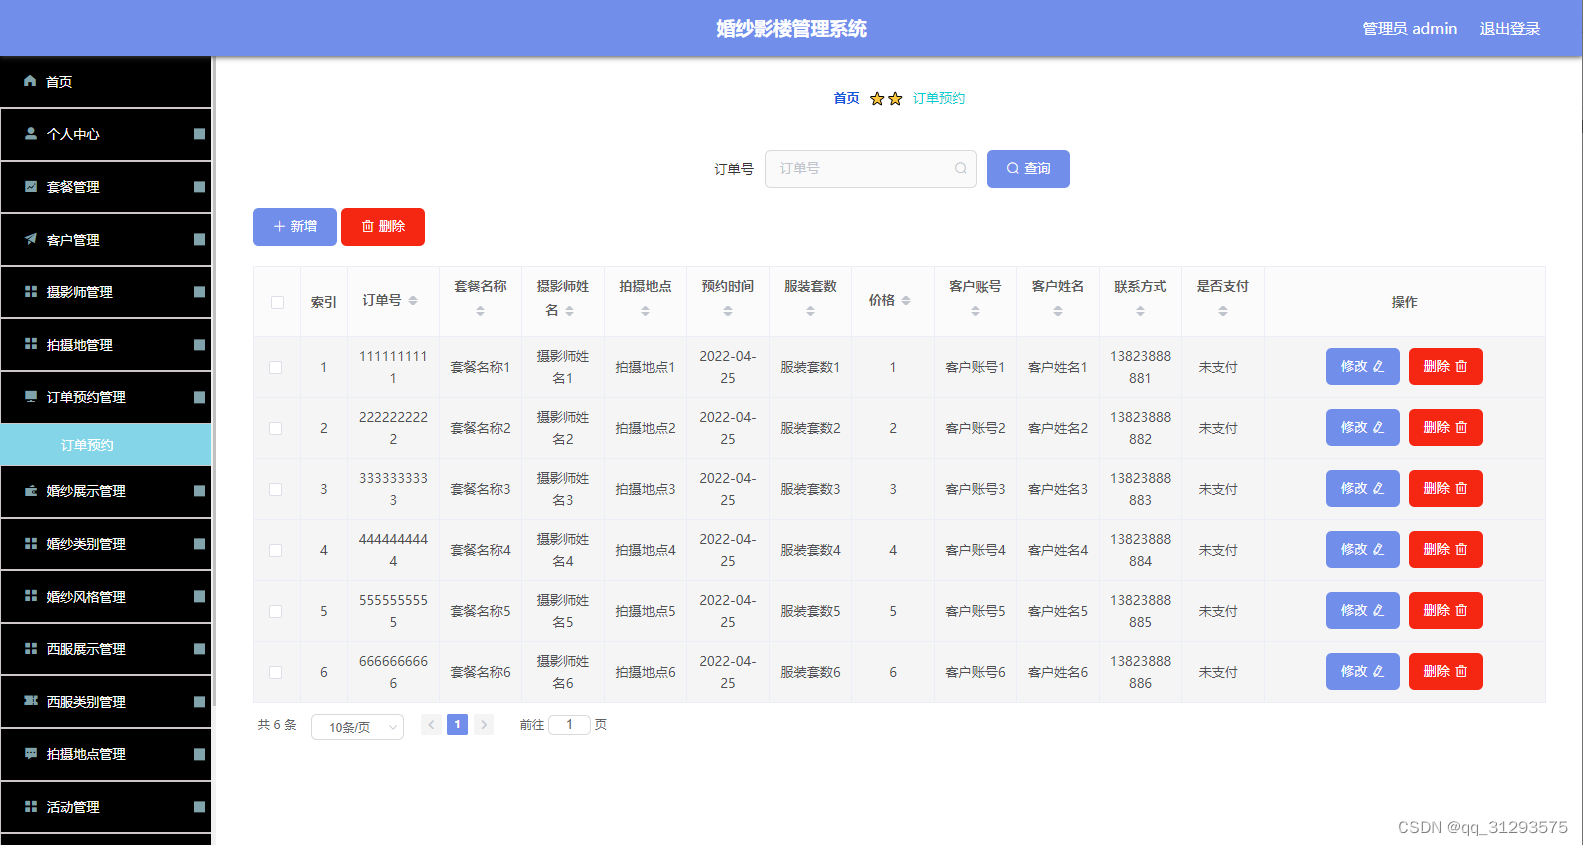This screenshot has width=1583, height=845.
Task: Tick the select-all checkbox in the table header
Action: tap(277, 302)
